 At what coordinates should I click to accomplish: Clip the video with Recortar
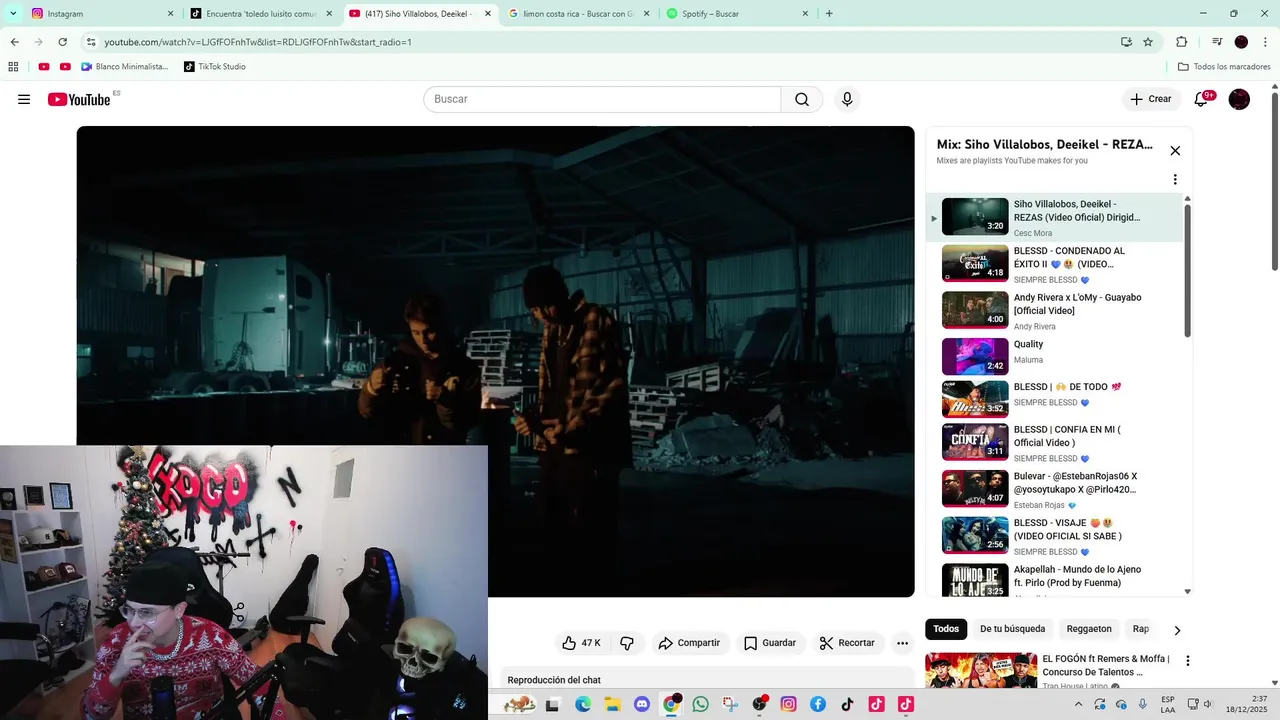tap(847, 643)
